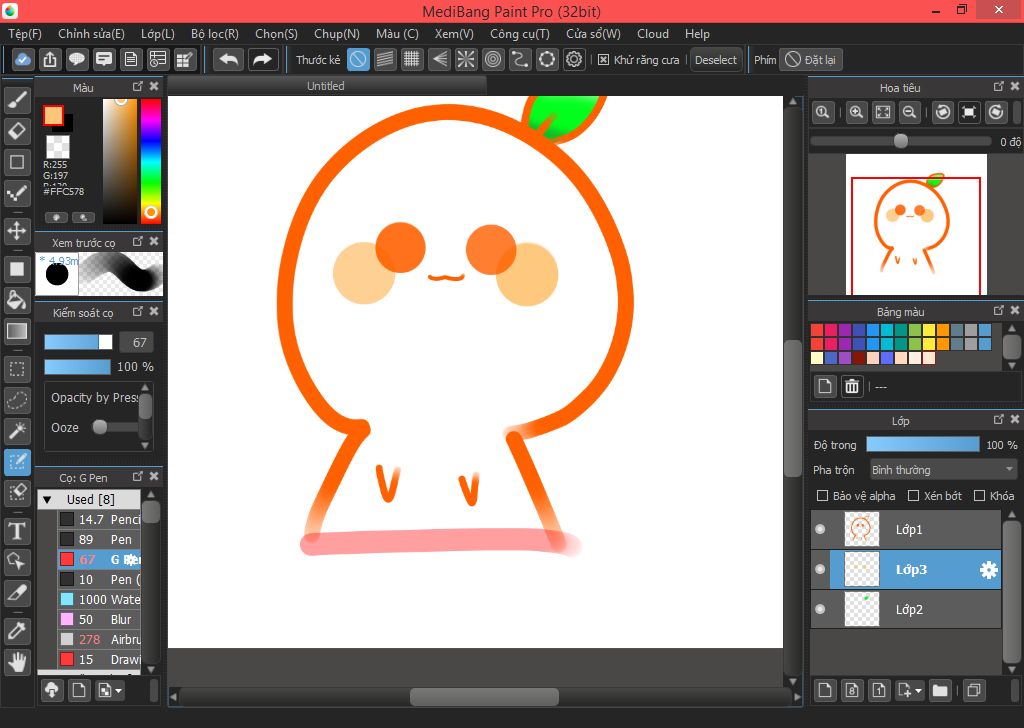Select the Move tool

click(17, 230)
